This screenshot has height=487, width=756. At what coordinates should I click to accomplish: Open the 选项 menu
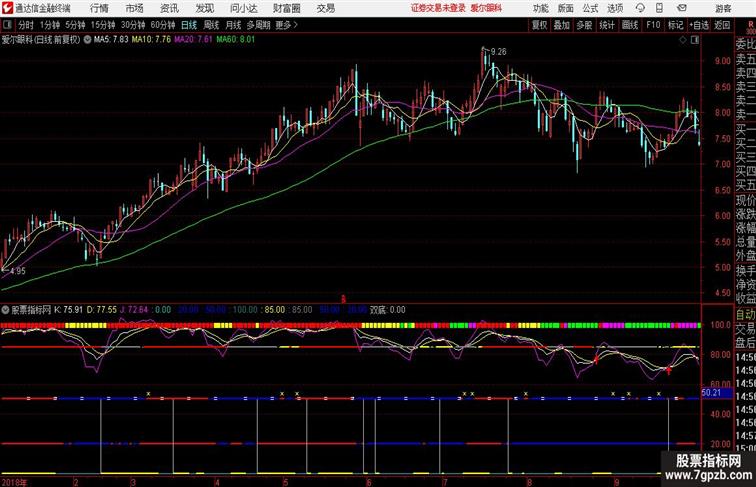(615, 8)
